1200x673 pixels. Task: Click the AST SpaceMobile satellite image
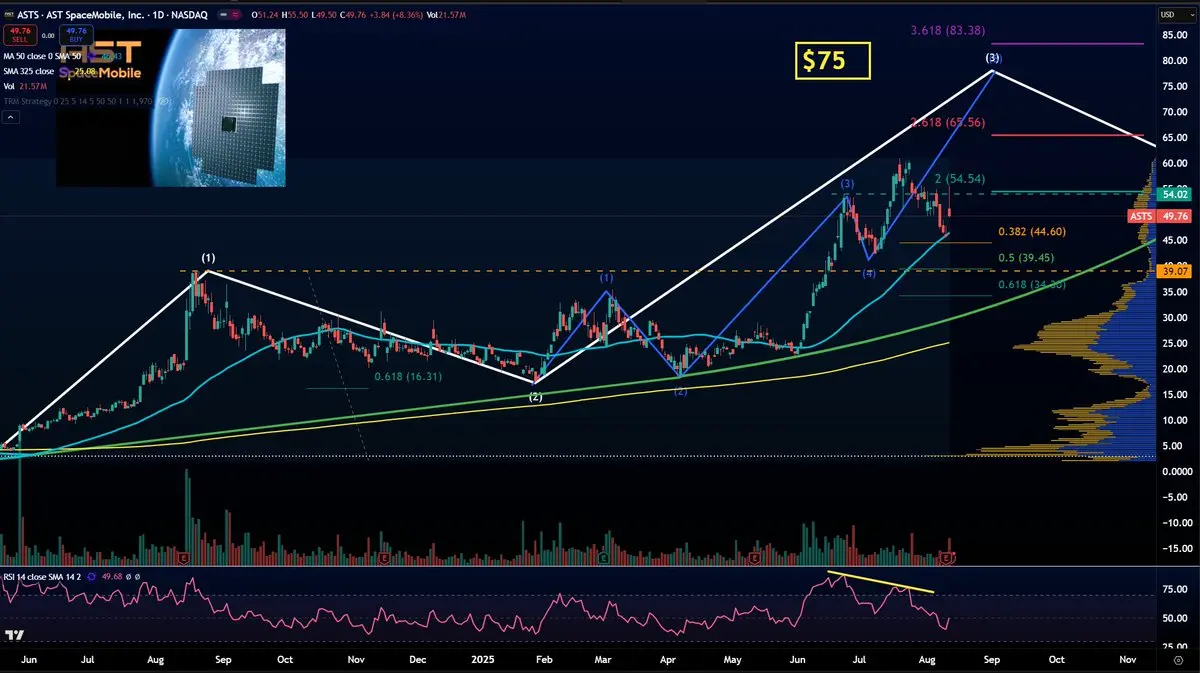[171, 107]
